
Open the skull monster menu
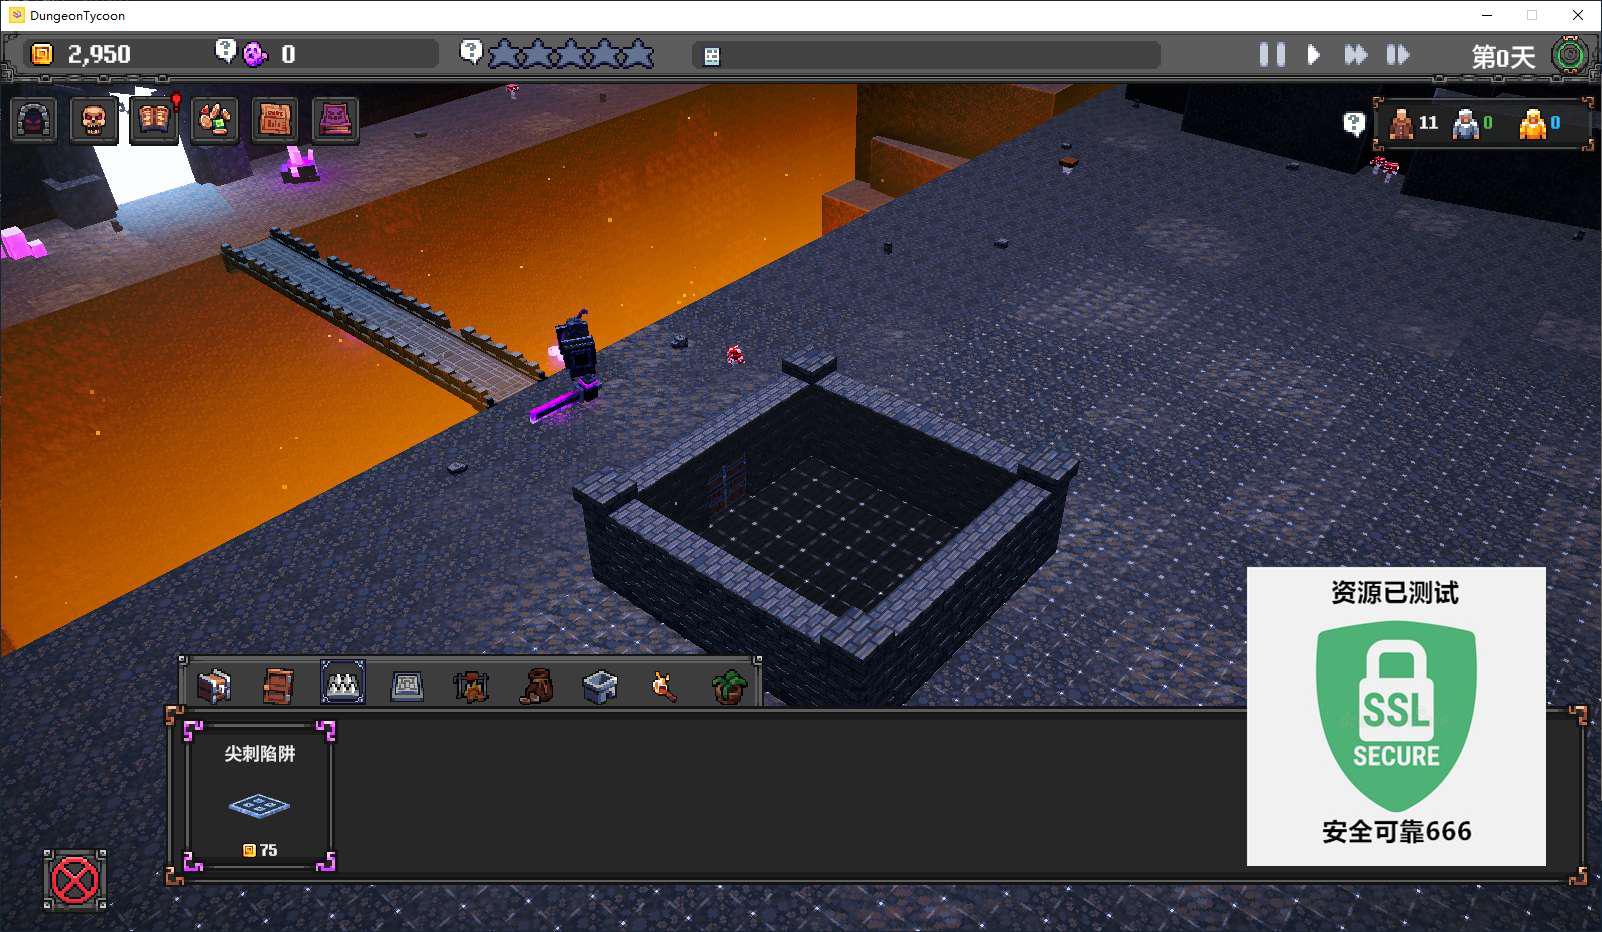click(94, 121)
